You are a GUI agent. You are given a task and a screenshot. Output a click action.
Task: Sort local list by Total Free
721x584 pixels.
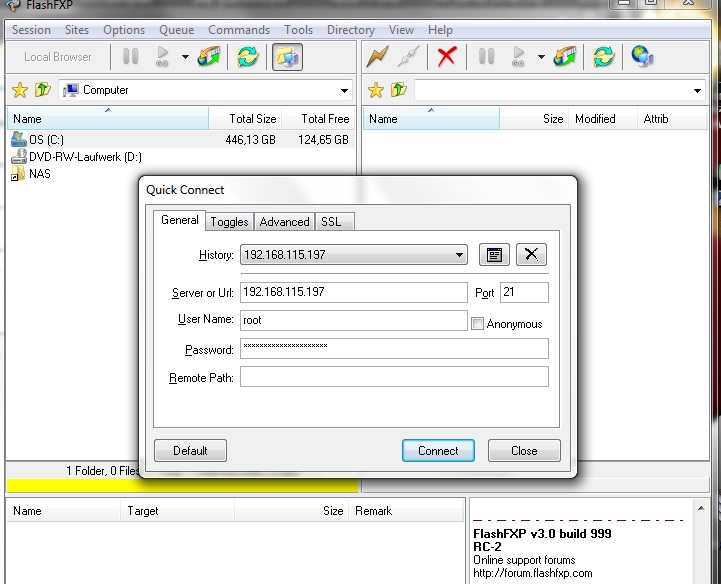click(x=319, y=119)
